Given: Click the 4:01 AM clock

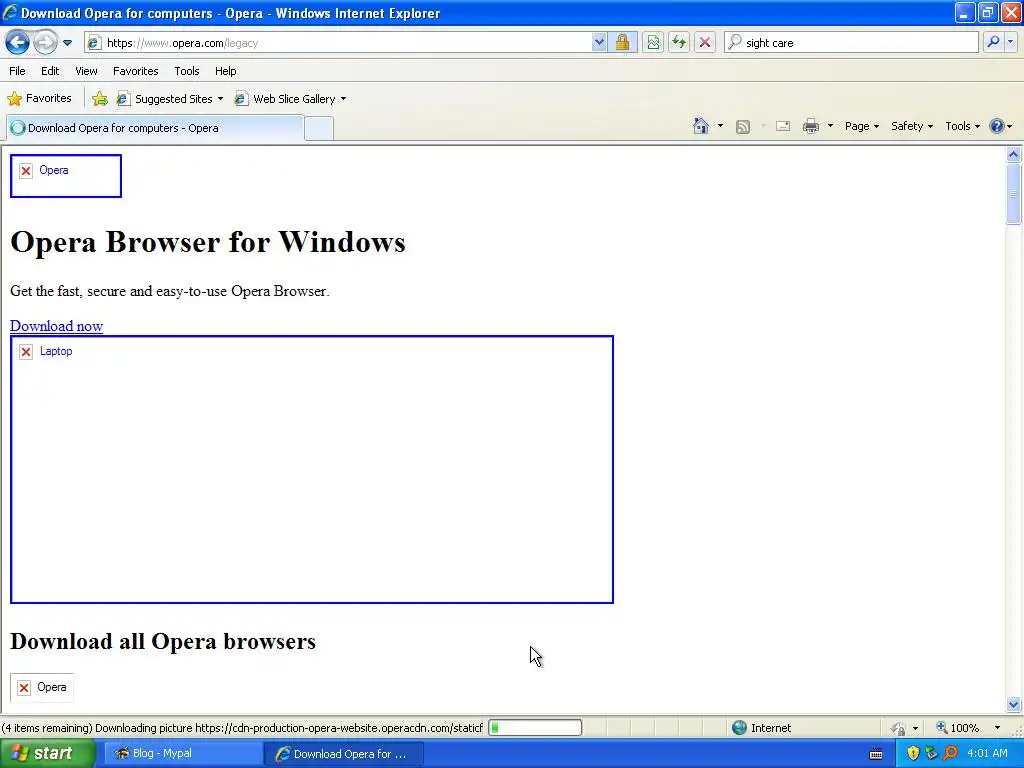Looking at the screenshot, I should (987, 754).
